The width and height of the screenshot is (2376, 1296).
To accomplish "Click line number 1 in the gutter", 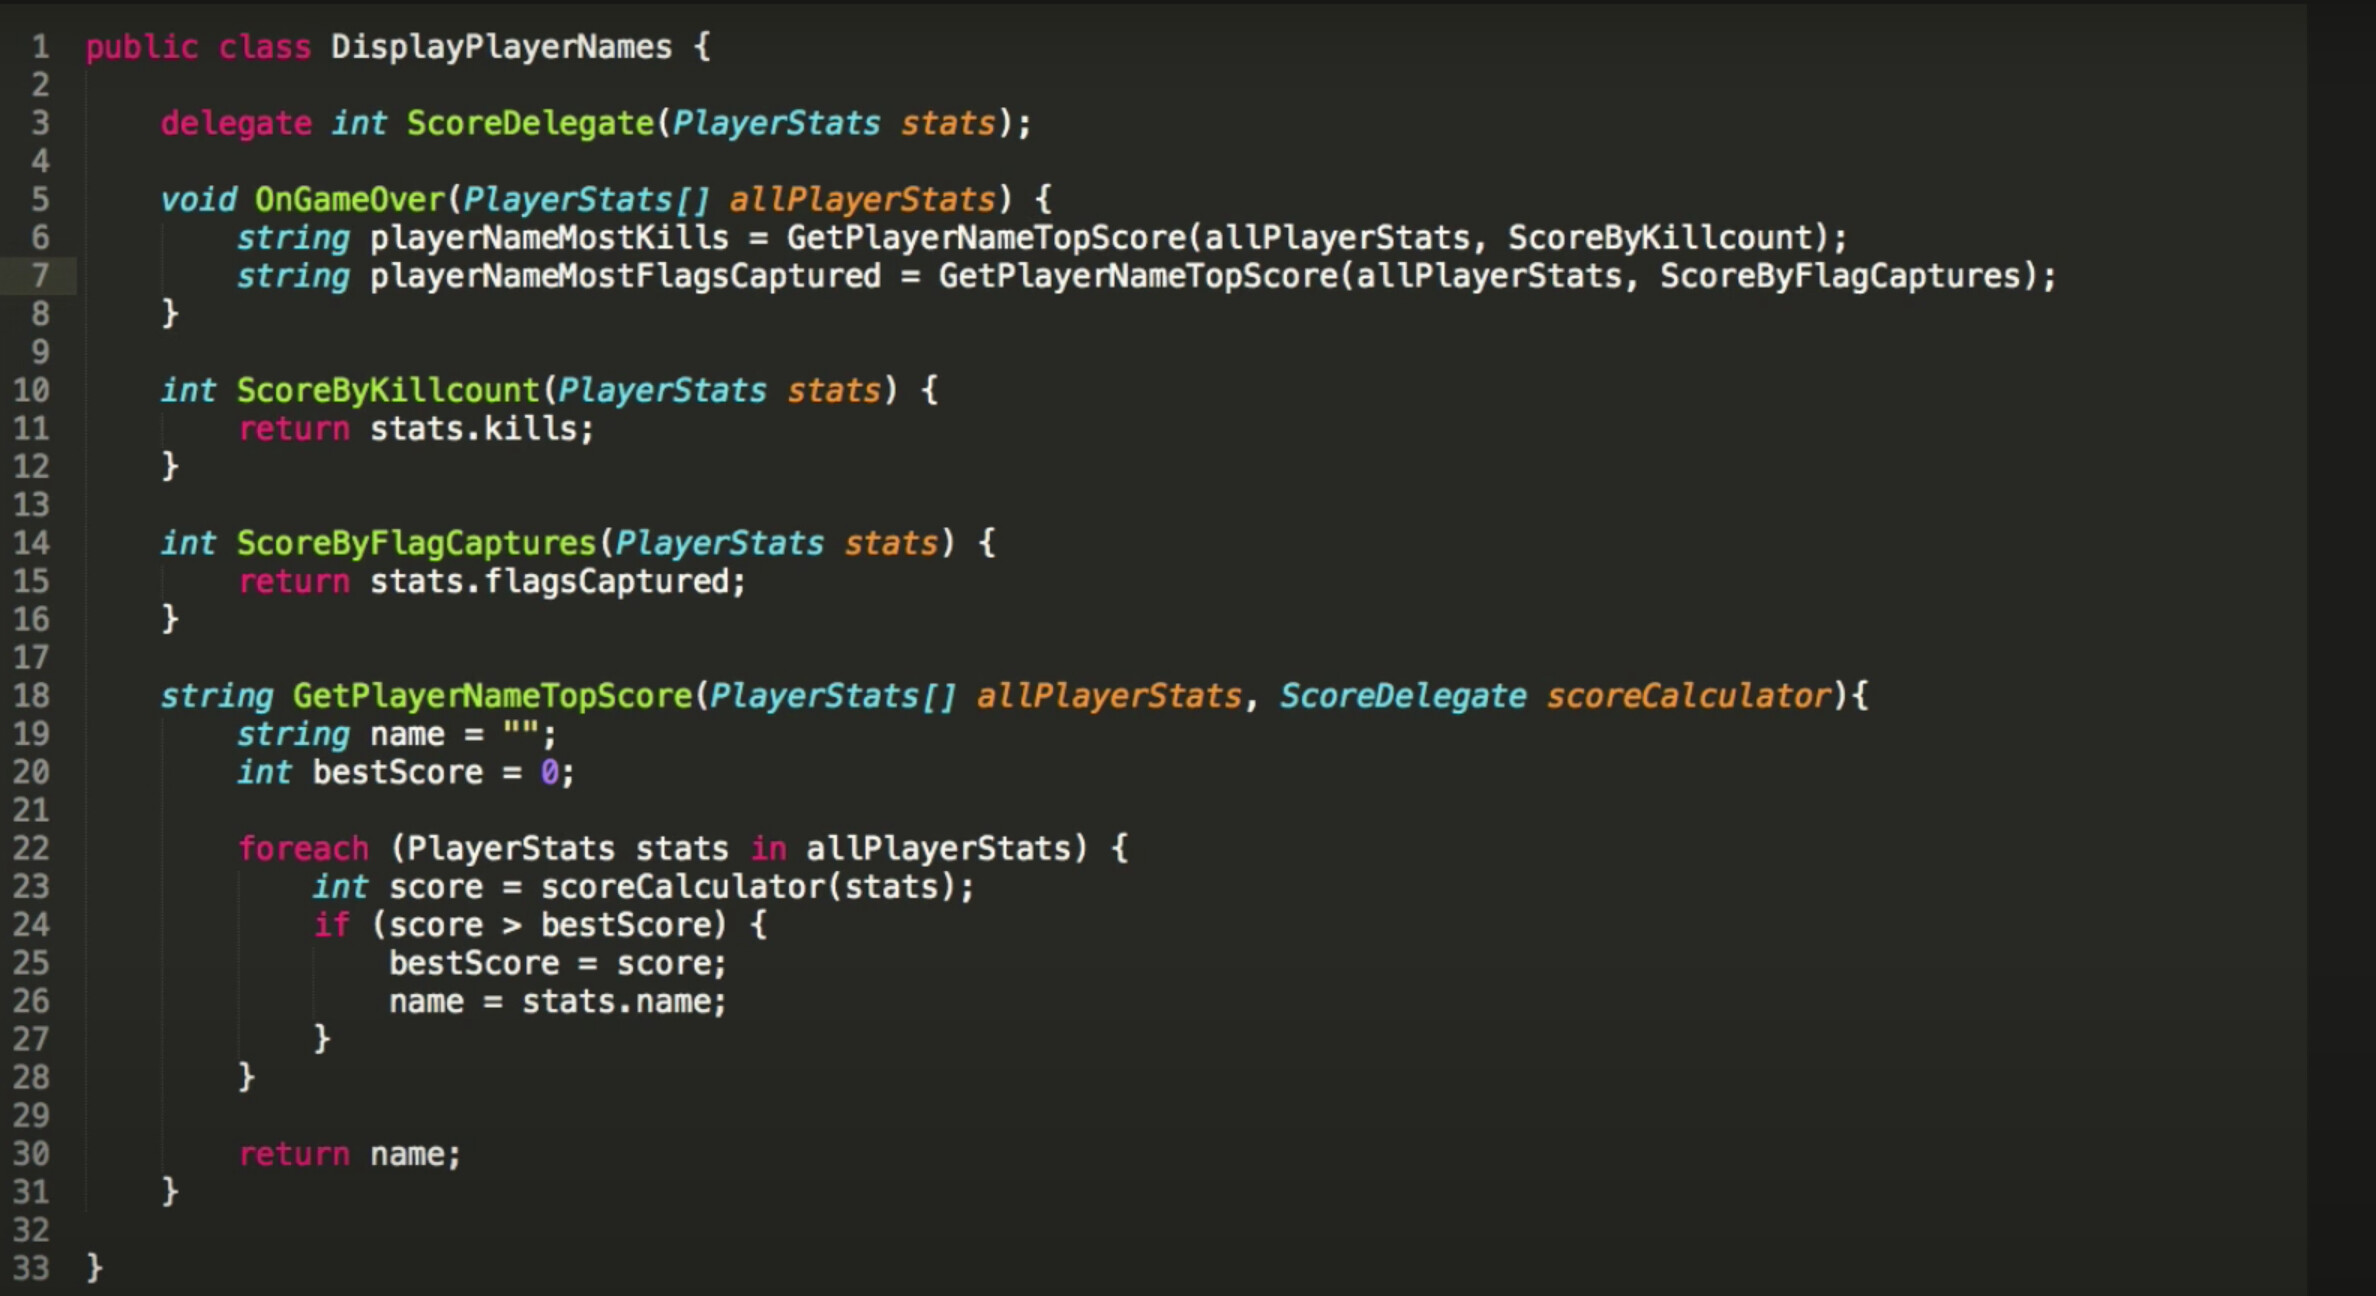I will (40, 47).
